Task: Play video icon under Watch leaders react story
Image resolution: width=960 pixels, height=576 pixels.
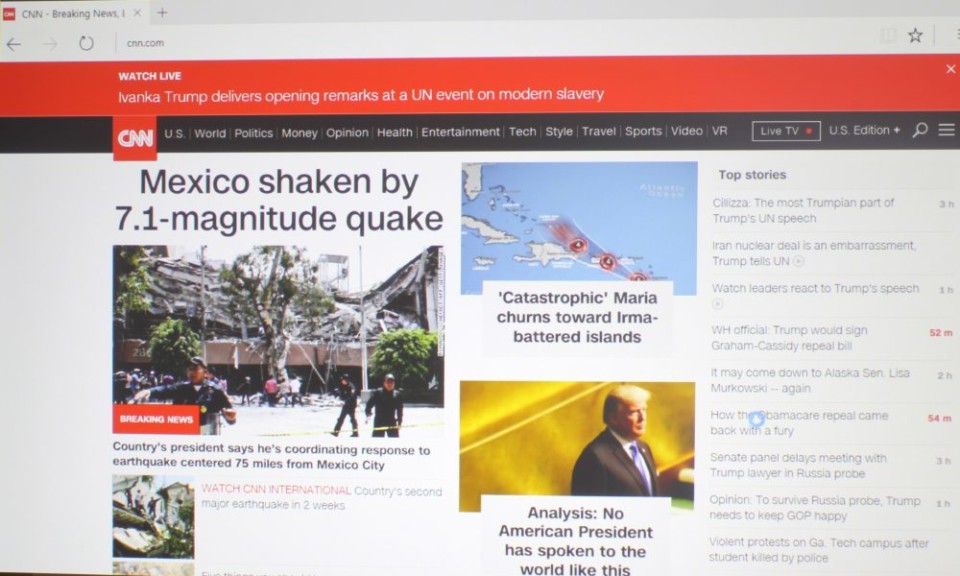Action: pyautogui.click(x=718, y=304)
